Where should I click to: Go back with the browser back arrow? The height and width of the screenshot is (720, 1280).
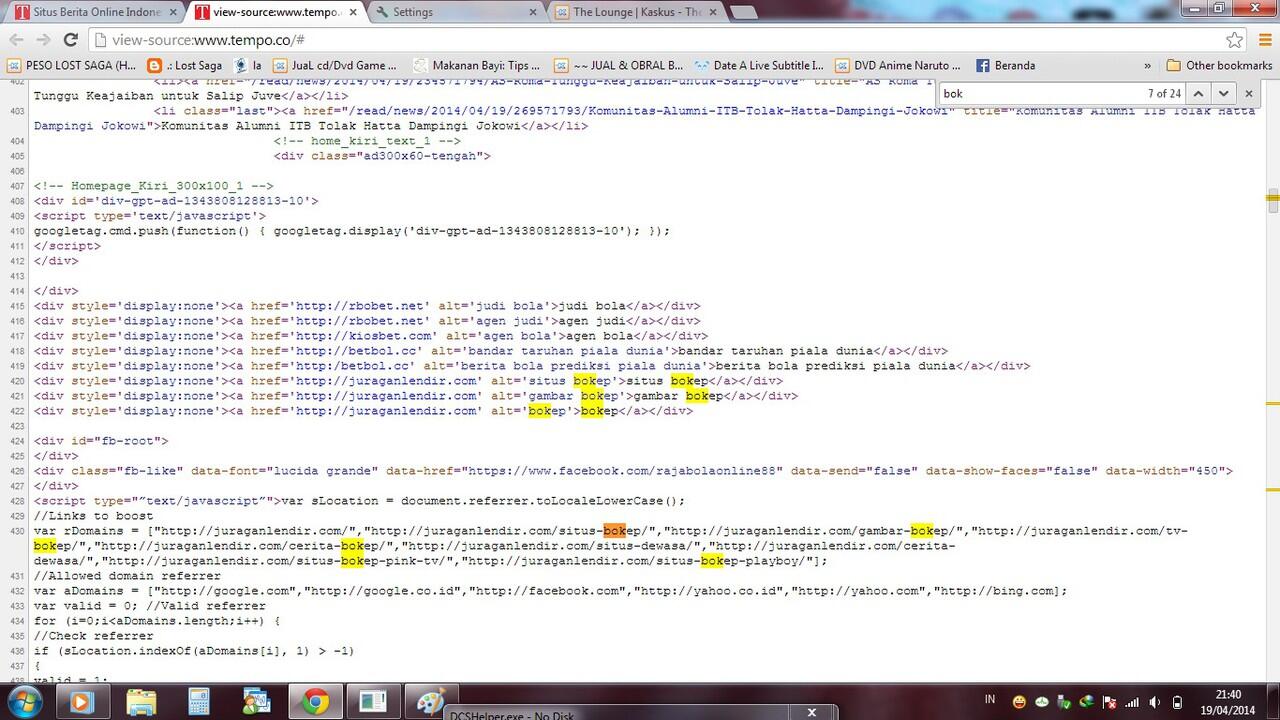click(16, 40)
